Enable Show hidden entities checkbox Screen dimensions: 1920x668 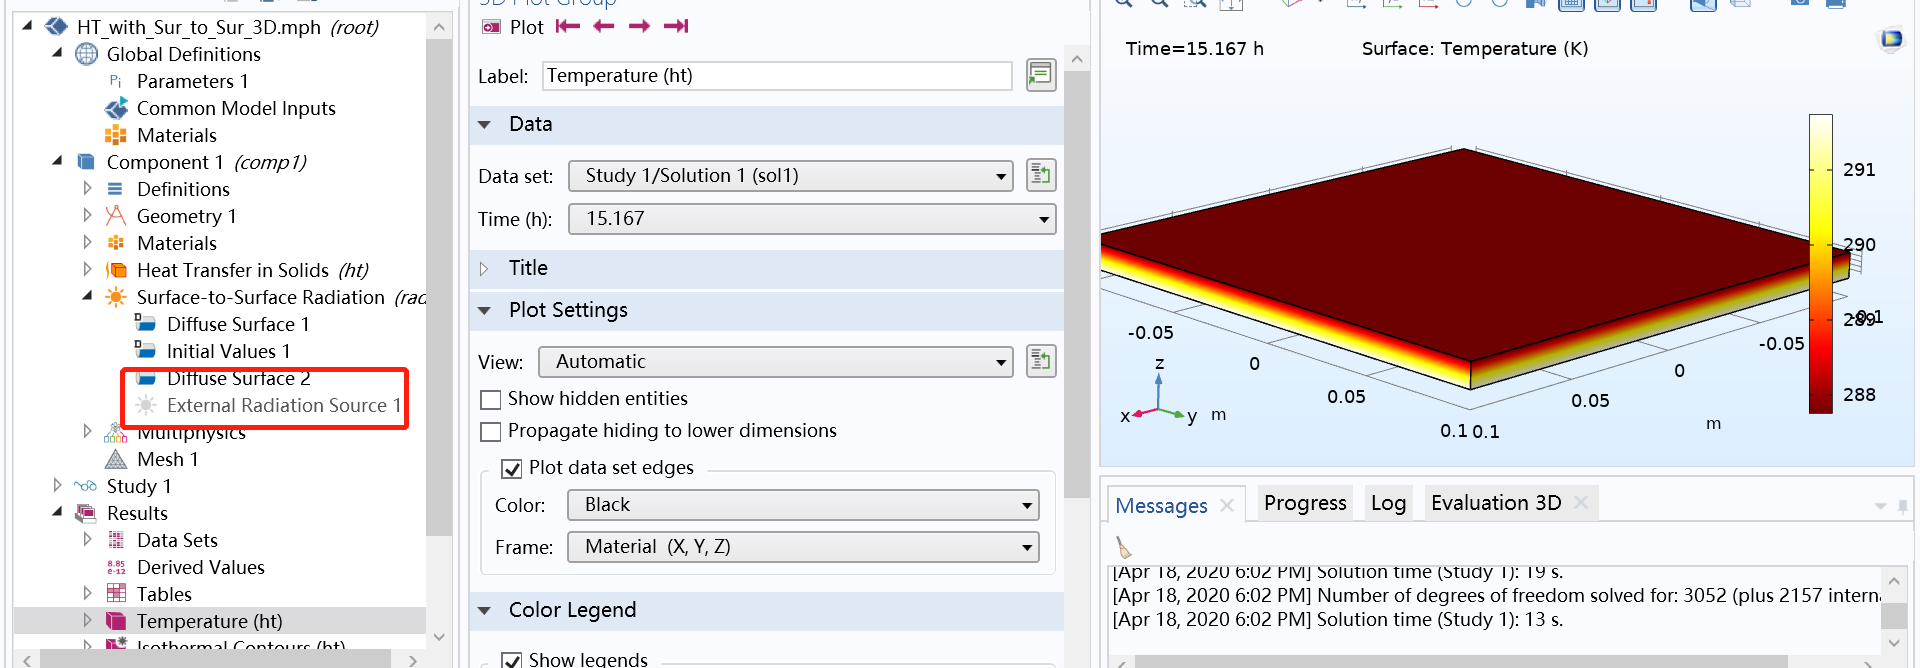click(491, 400)
